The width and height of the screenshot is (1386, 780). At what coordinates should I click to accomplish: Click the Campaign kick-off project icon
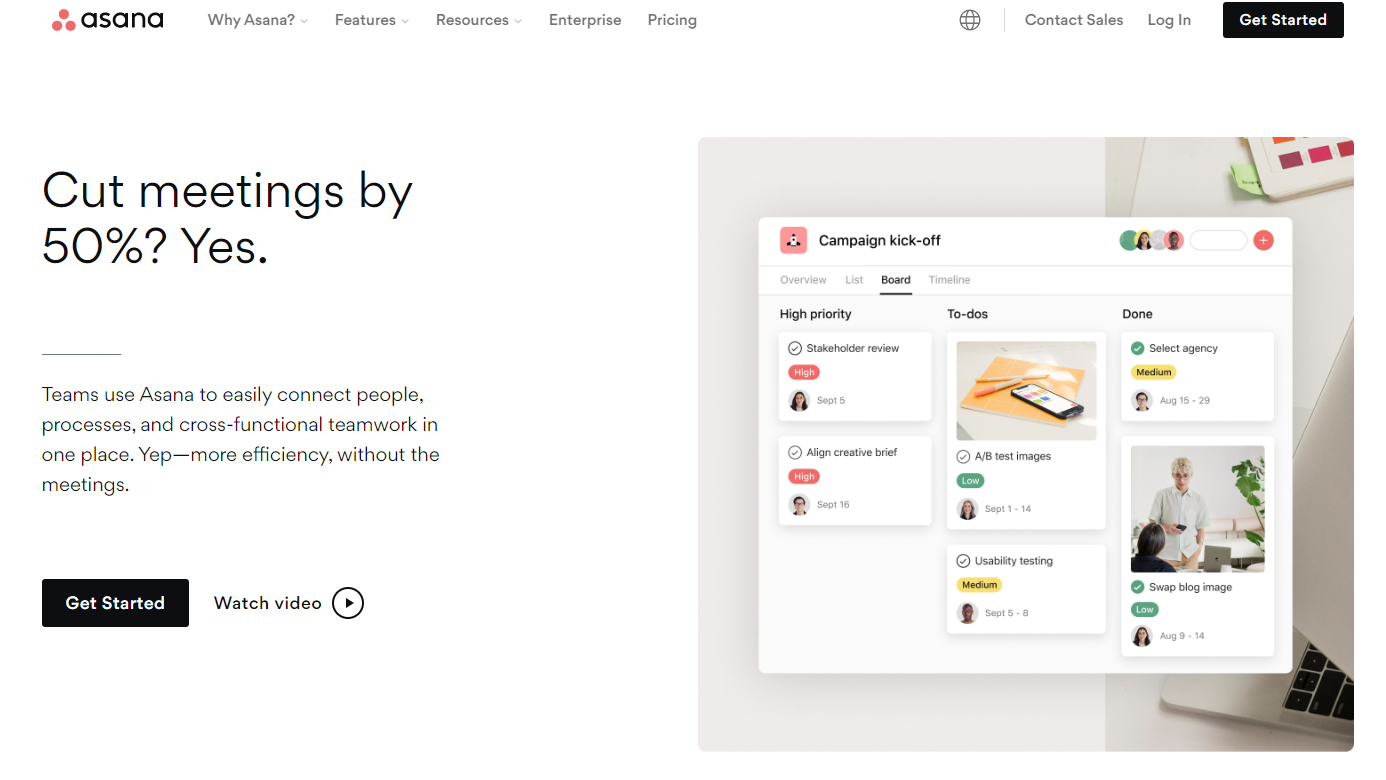tap(793, 240)
